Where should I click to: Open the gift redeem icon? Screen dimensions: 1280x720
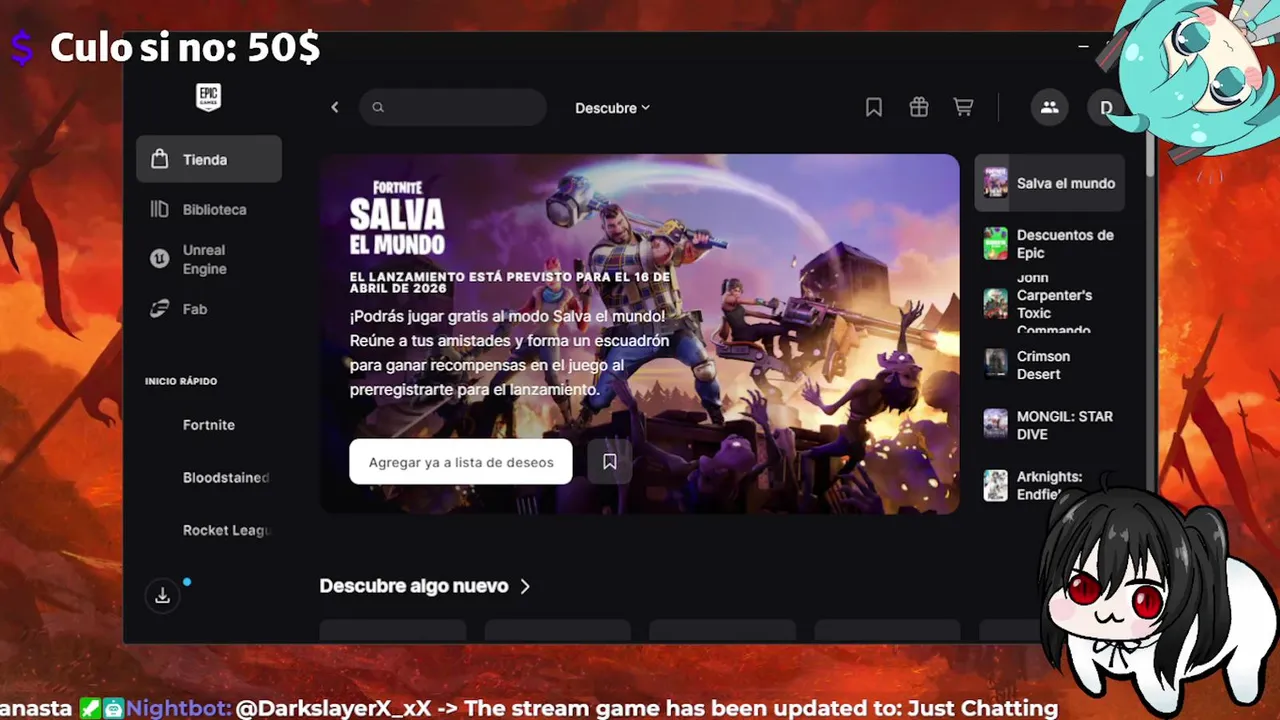pyautogui.click(x=918, y=107)
